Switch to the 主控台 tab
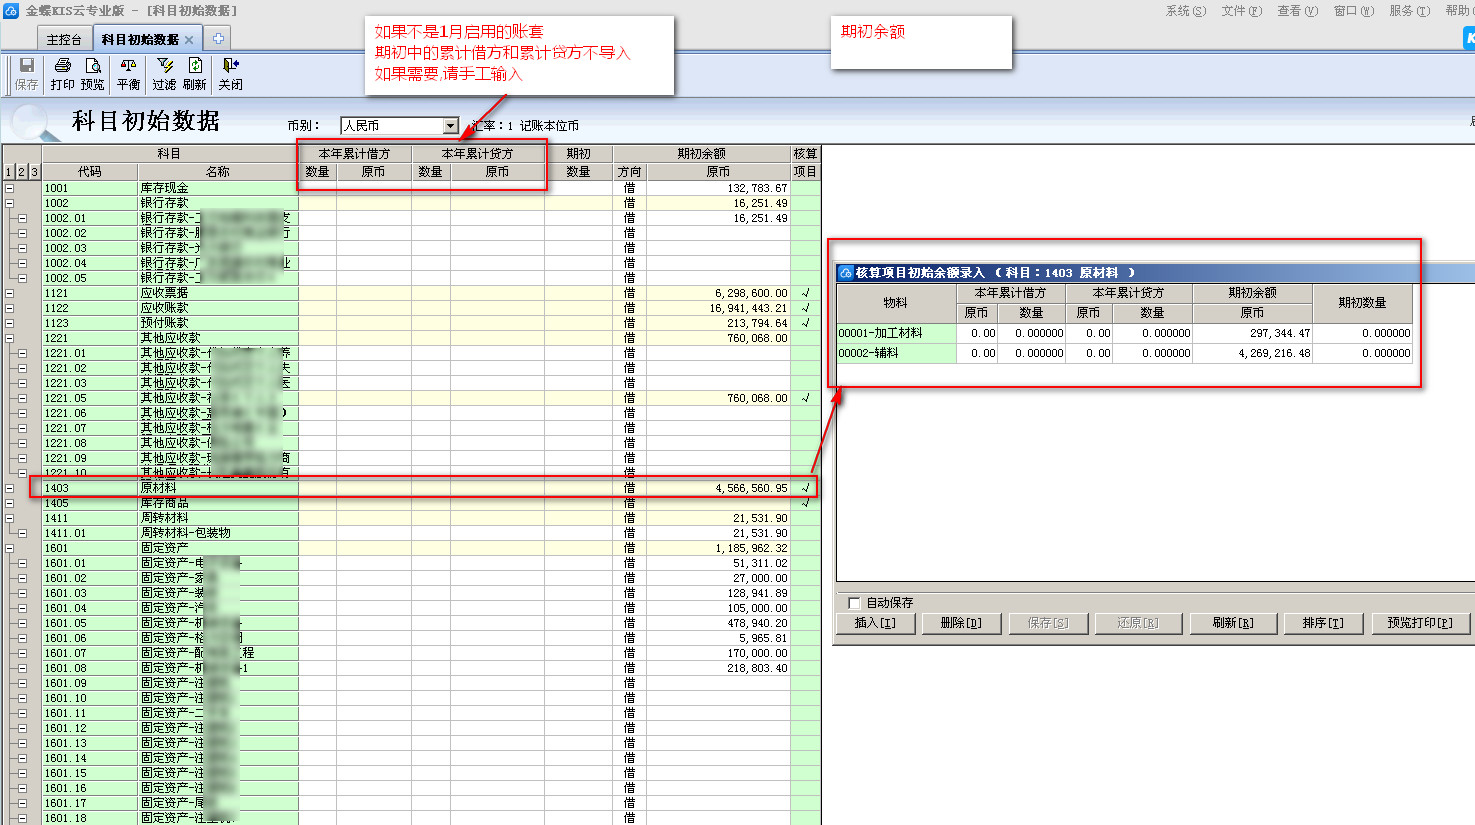The height and width of the screenshot is (825, 1475). [64, 40]
